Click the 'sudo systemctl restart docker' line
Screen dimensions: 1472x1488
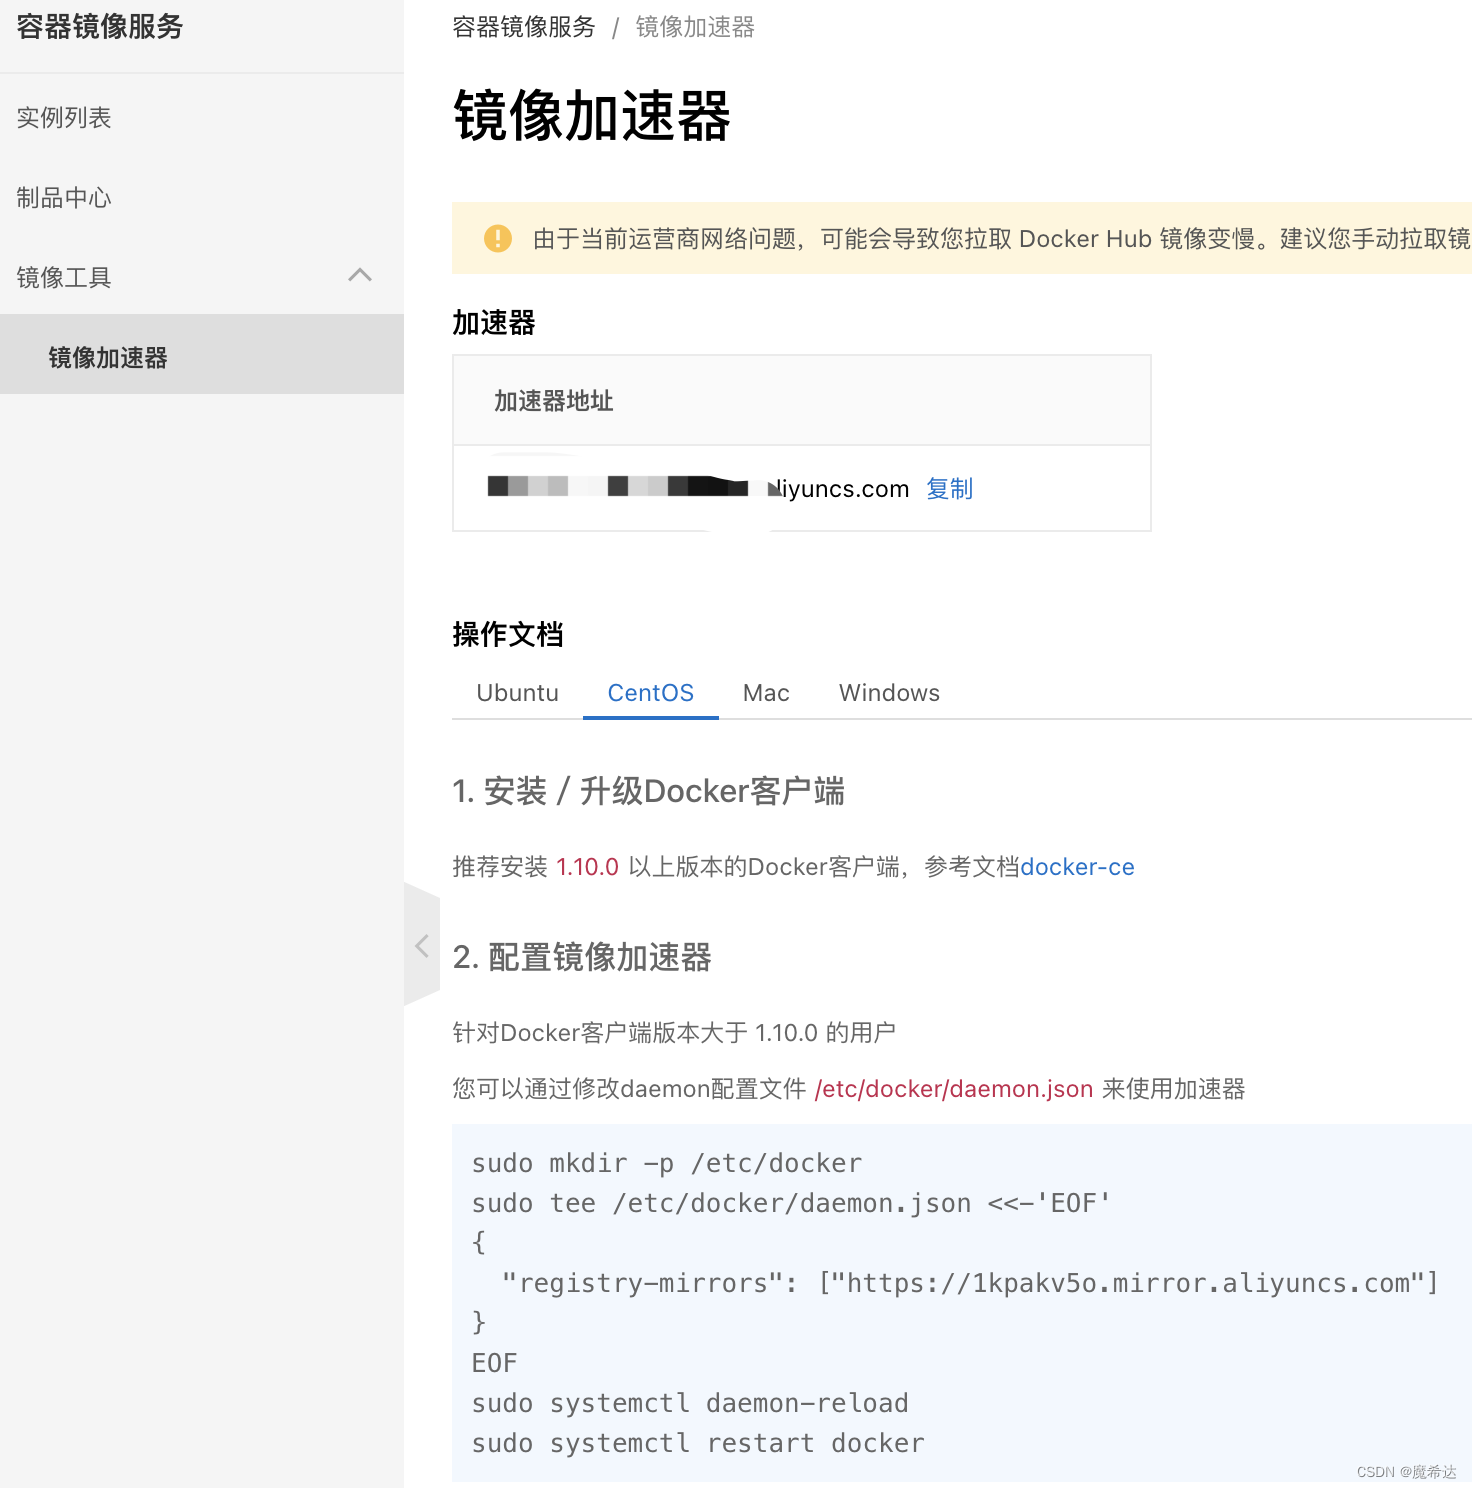pos(698,1443)
